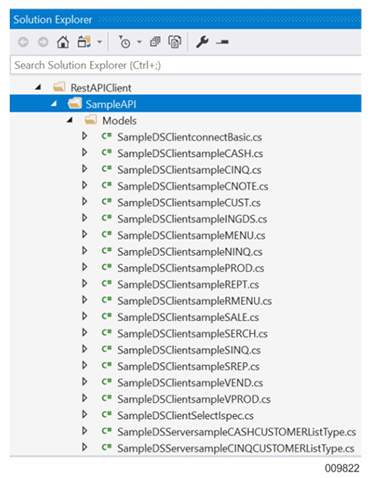Collapse the RestAPIClient folder node
Image resolution: width=370 pixels, height=478 pixels.
tap(38, 87)
